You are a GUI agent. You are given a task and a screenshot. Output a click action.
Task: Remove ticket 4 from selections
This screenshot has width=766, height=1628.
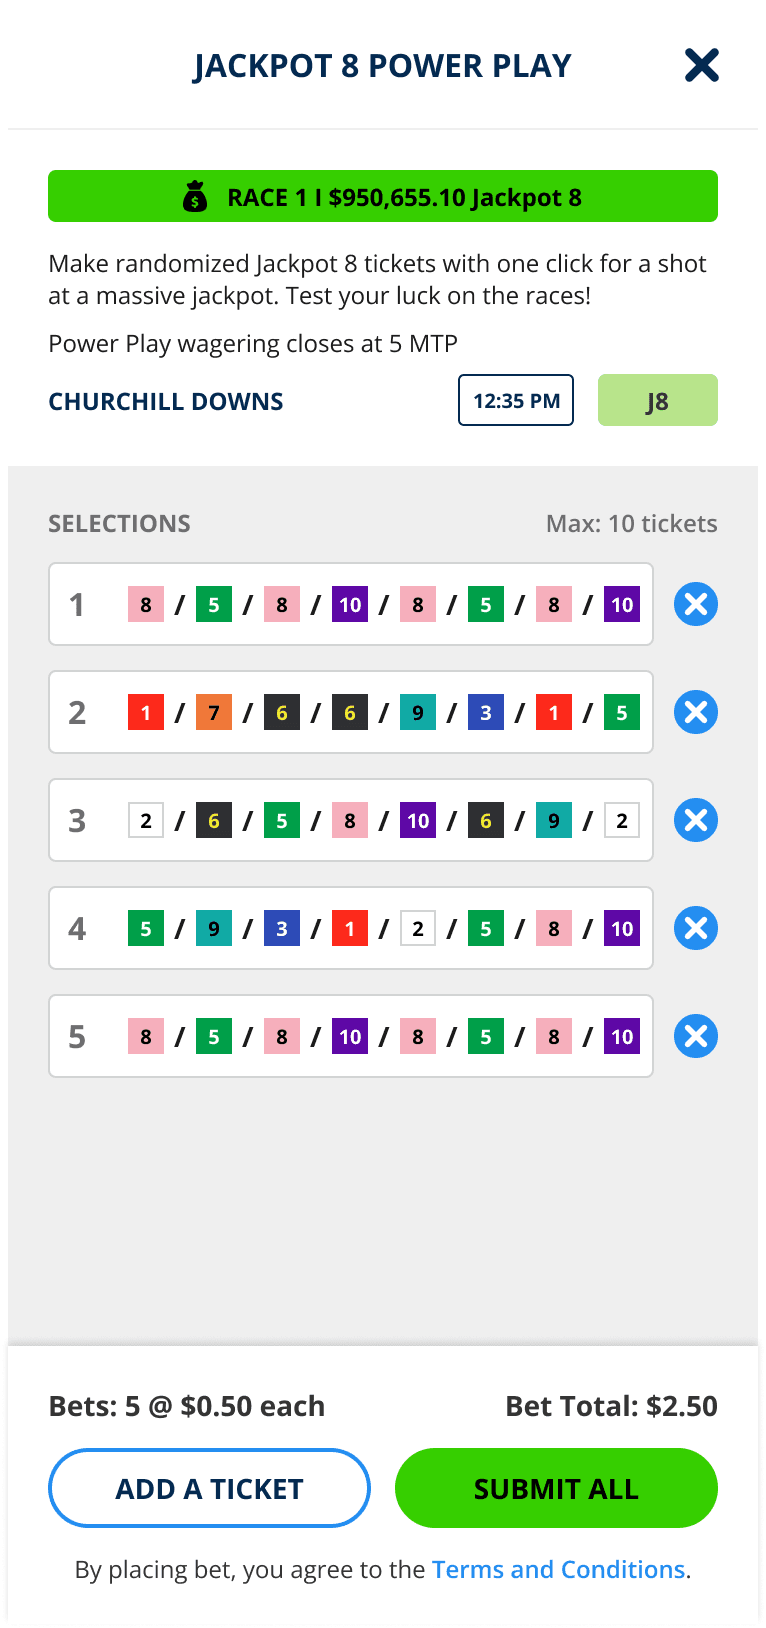point(695,928)
